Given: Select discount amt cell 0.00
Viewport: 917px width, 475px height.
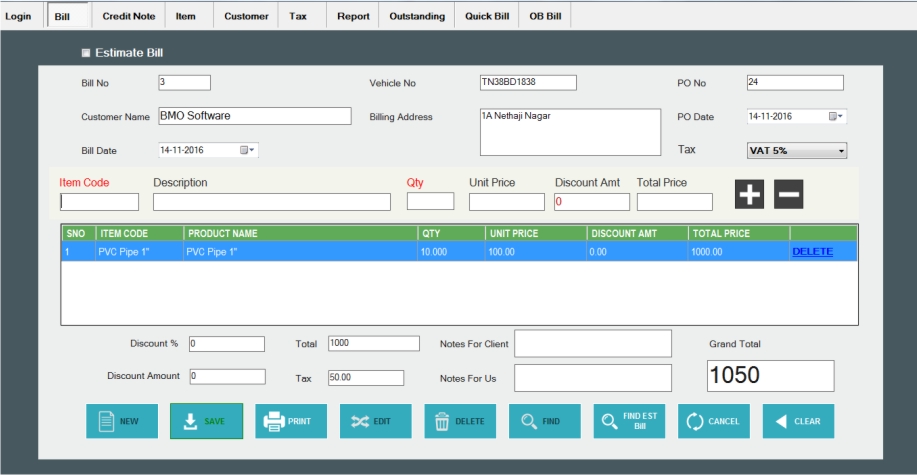Looking at the screenshot, I should point(637,252).
